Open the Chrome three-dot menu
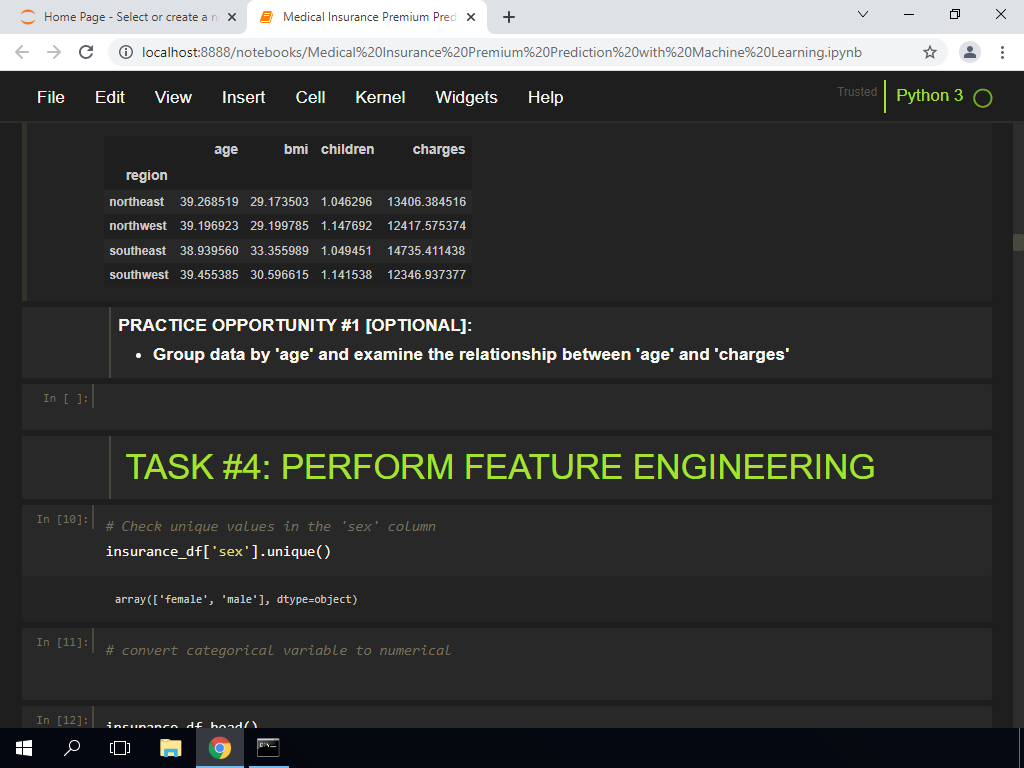The height and width of the screenshot is (768, 1024). (1002, 52)
